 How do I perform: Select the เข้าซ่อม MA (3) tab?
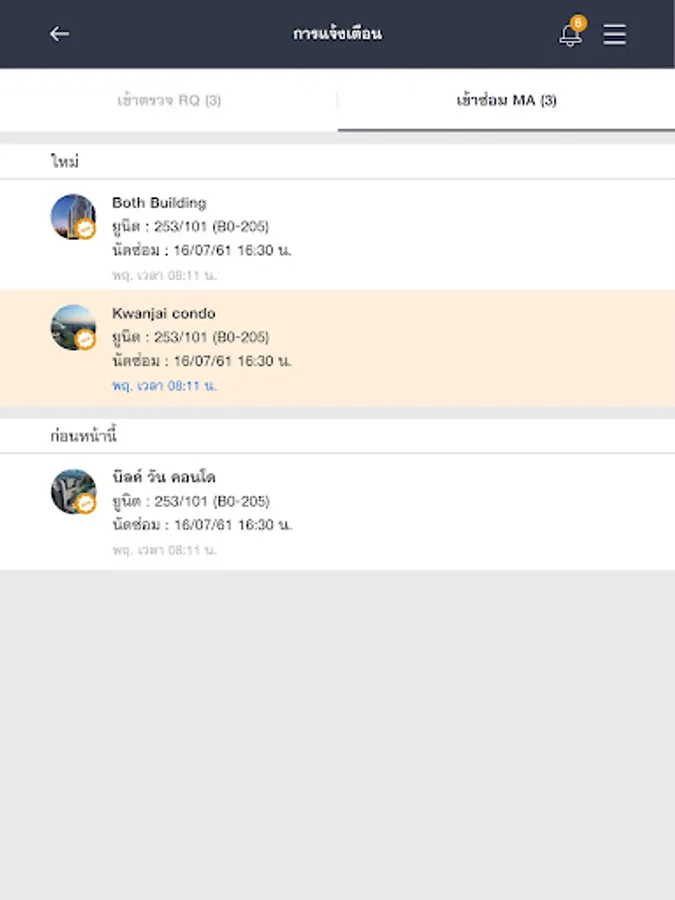506,100
